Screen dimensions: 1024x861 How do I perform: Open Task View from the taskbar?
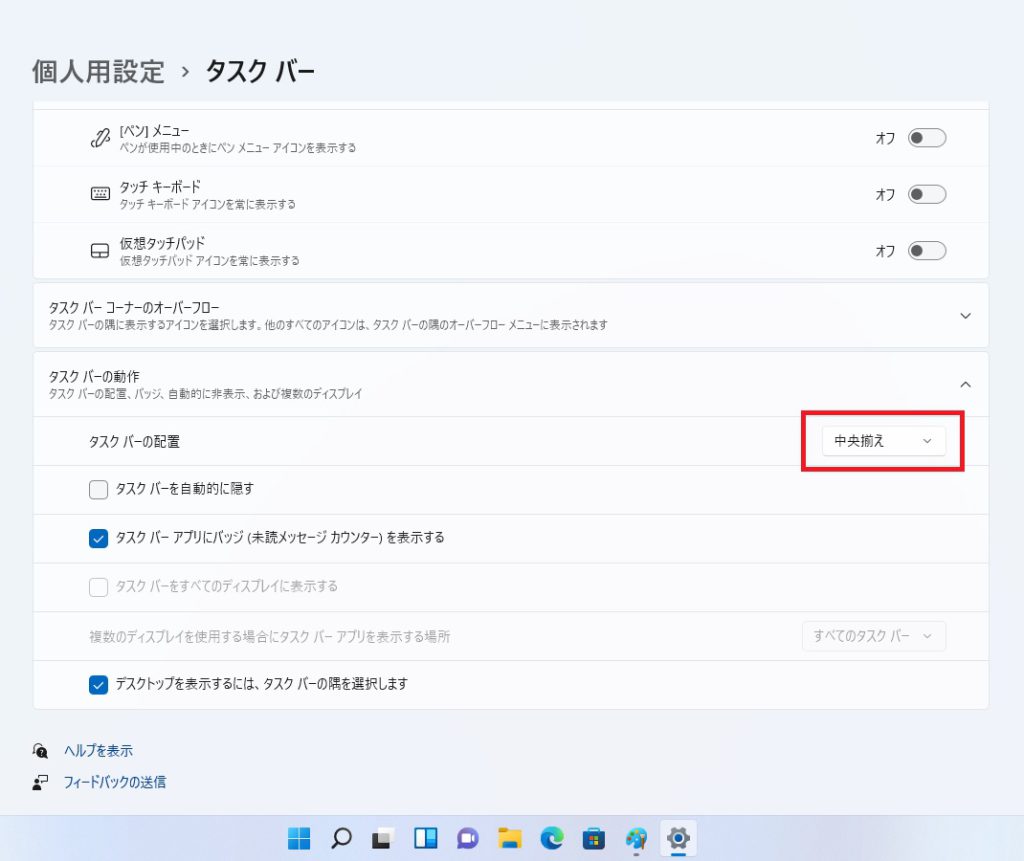coord(383,838)
